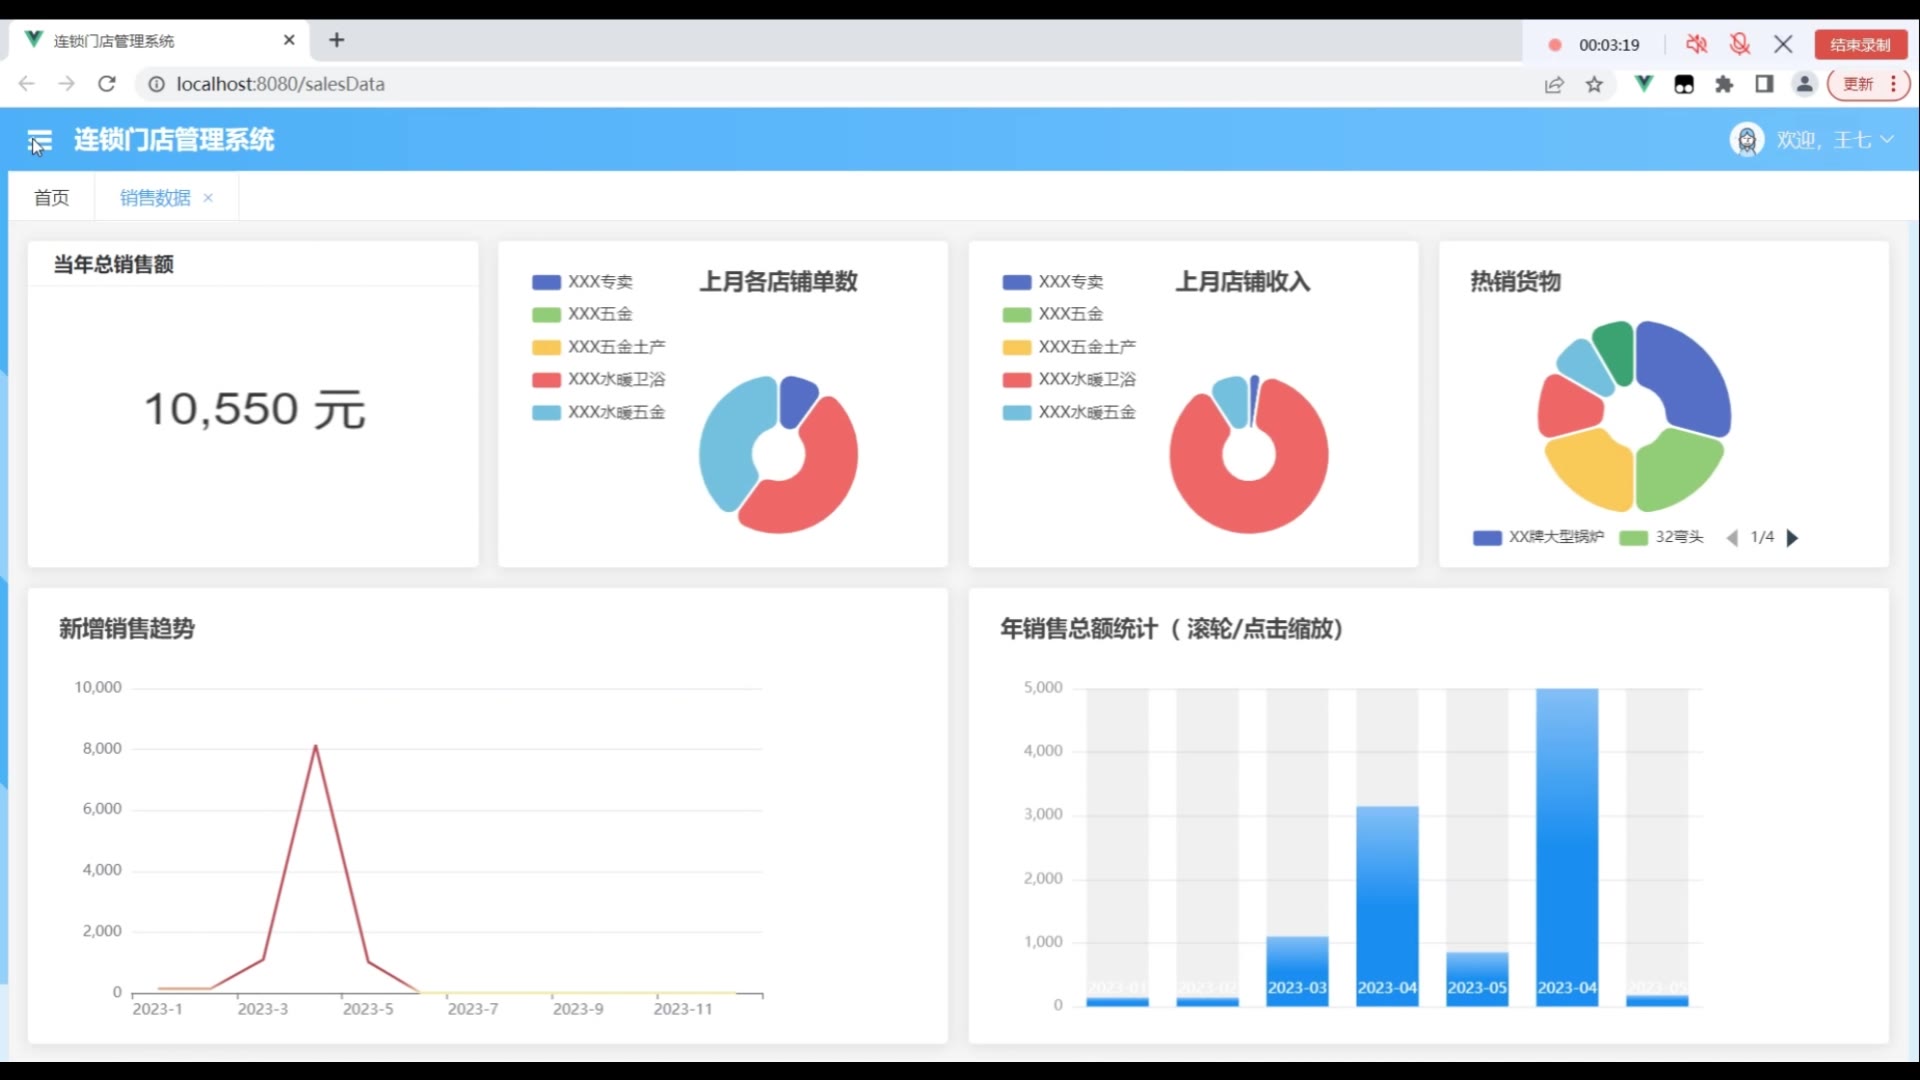1920x1080 pixels.
Task: Click the user avatar icon
Action: click(x=1746, y=140)
